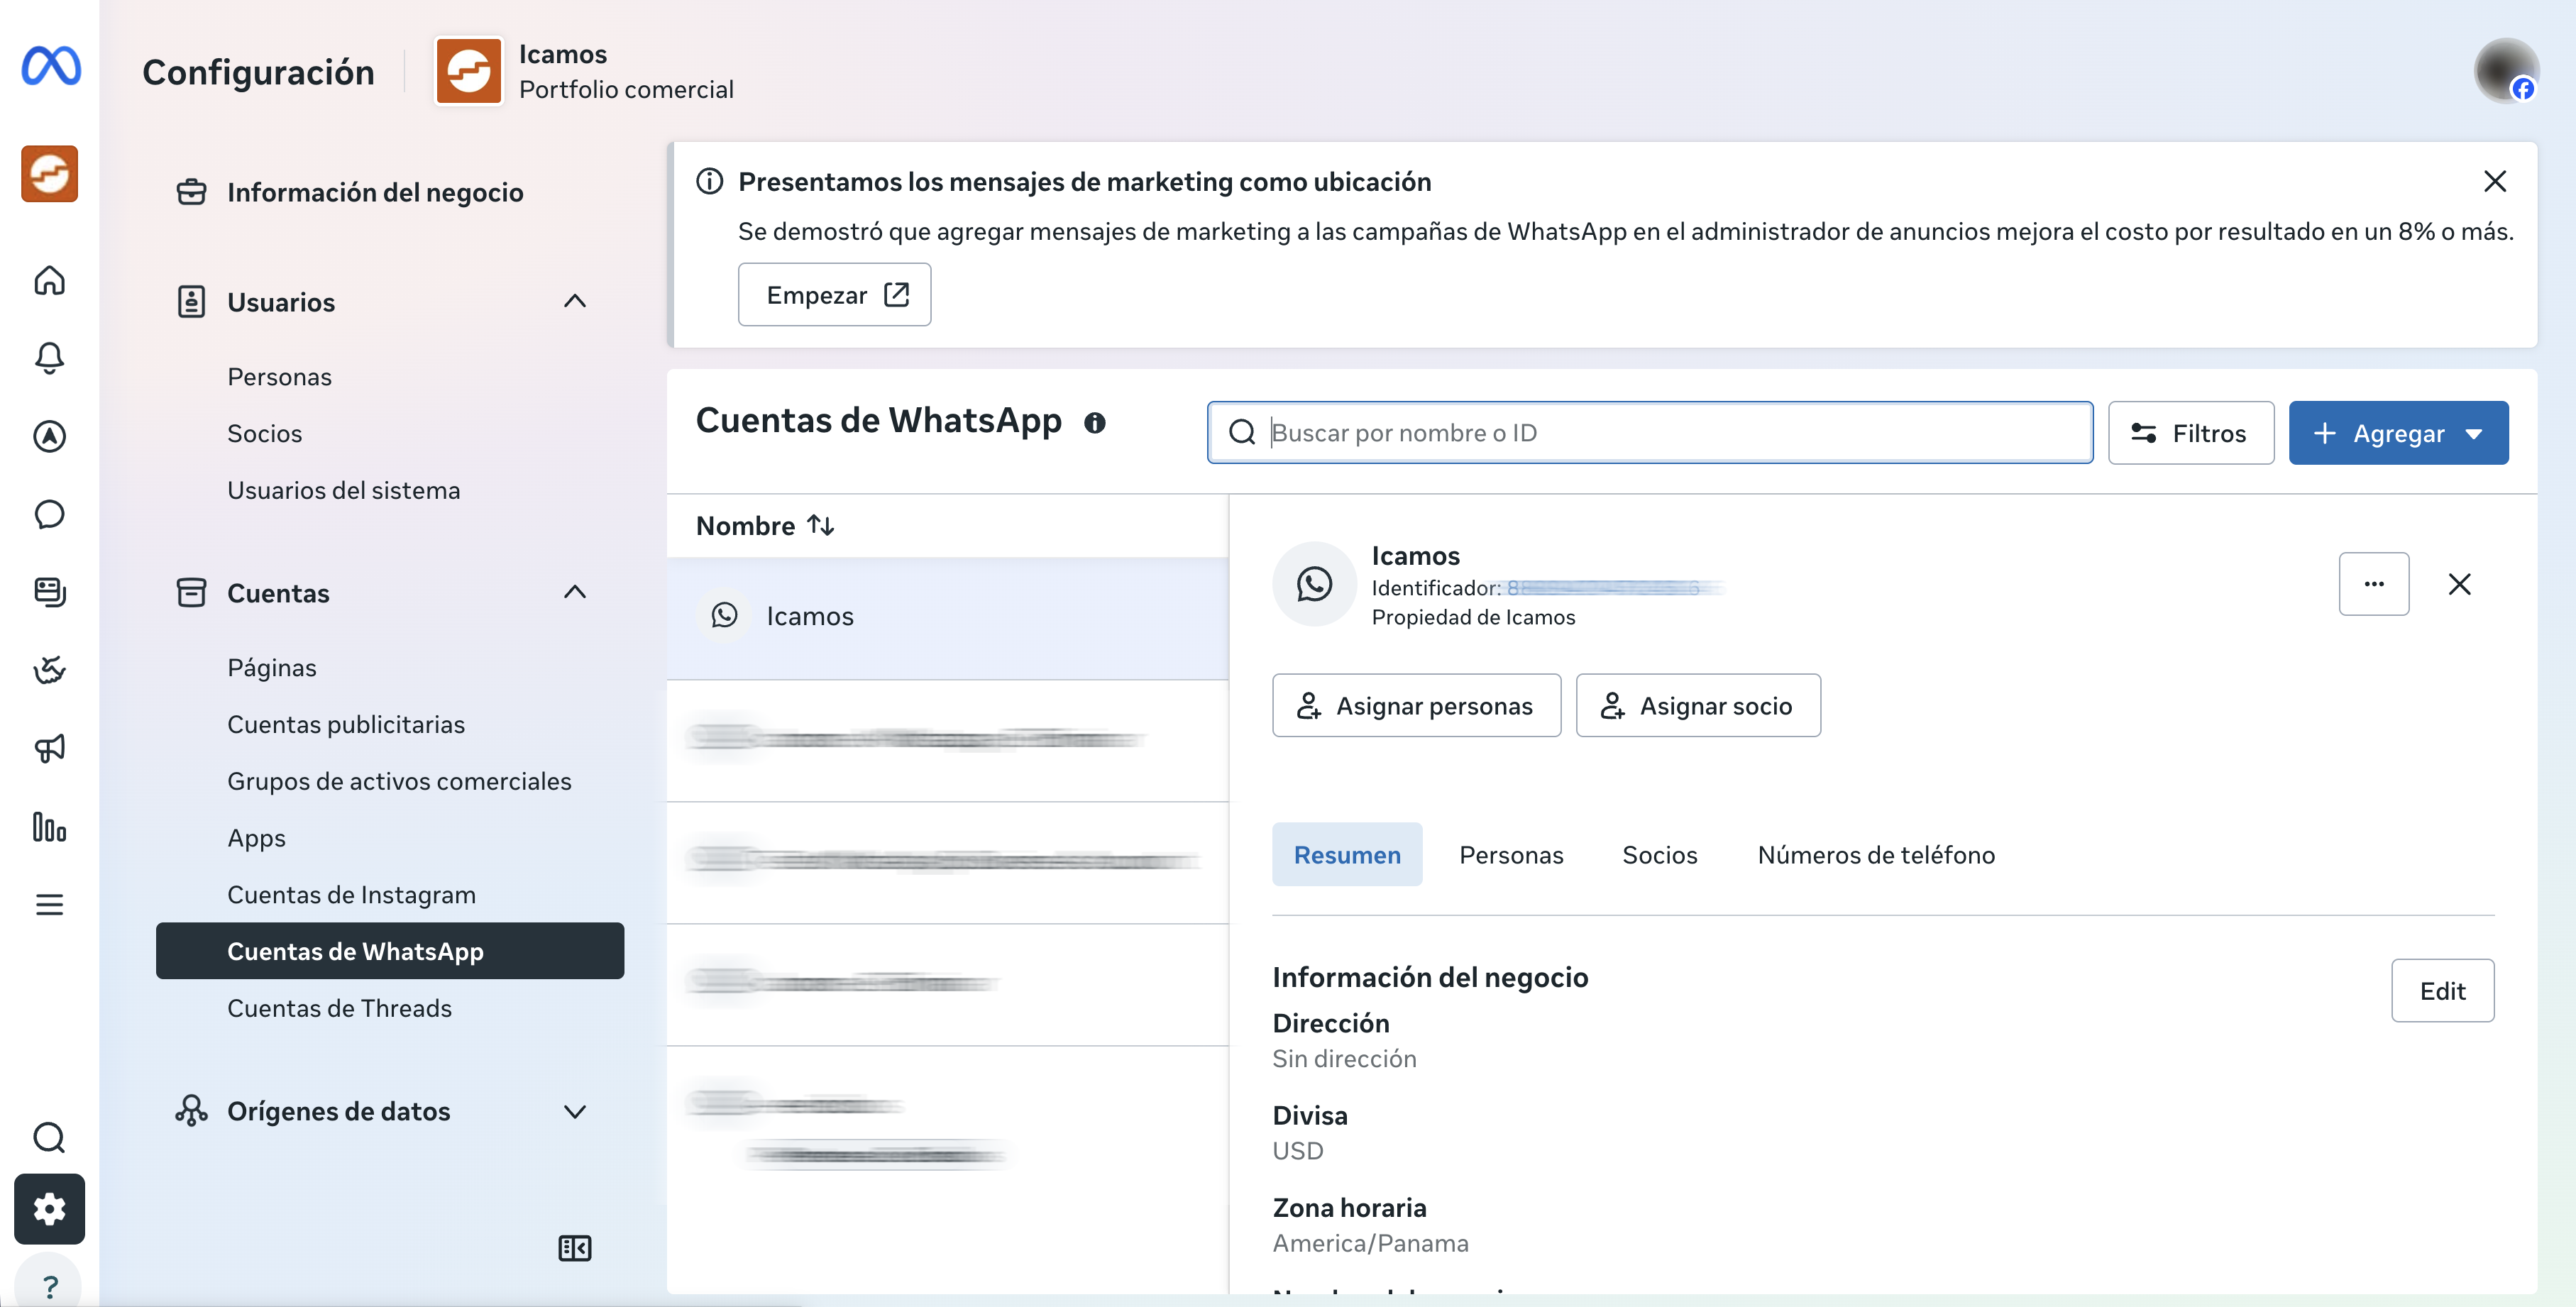This screenshot has width=2576, height=1307.
Task: Collapse the Cuentas section
Action: (574, 592)
